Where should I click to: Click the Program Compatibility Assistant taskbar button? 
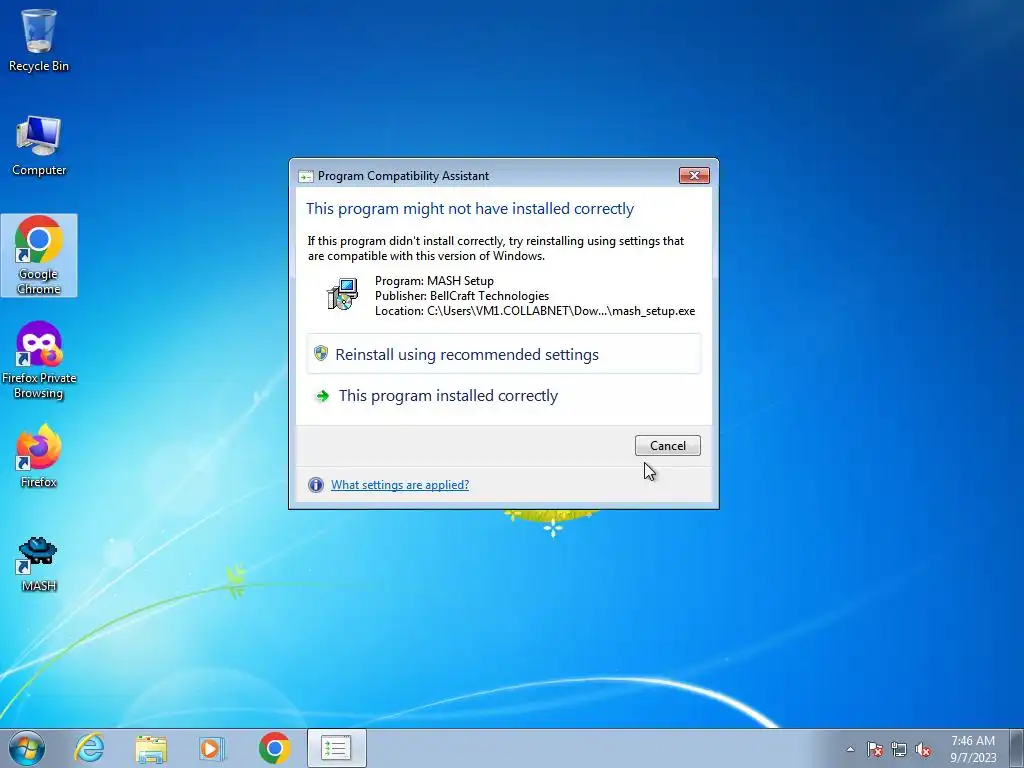(x=336, y=748)
